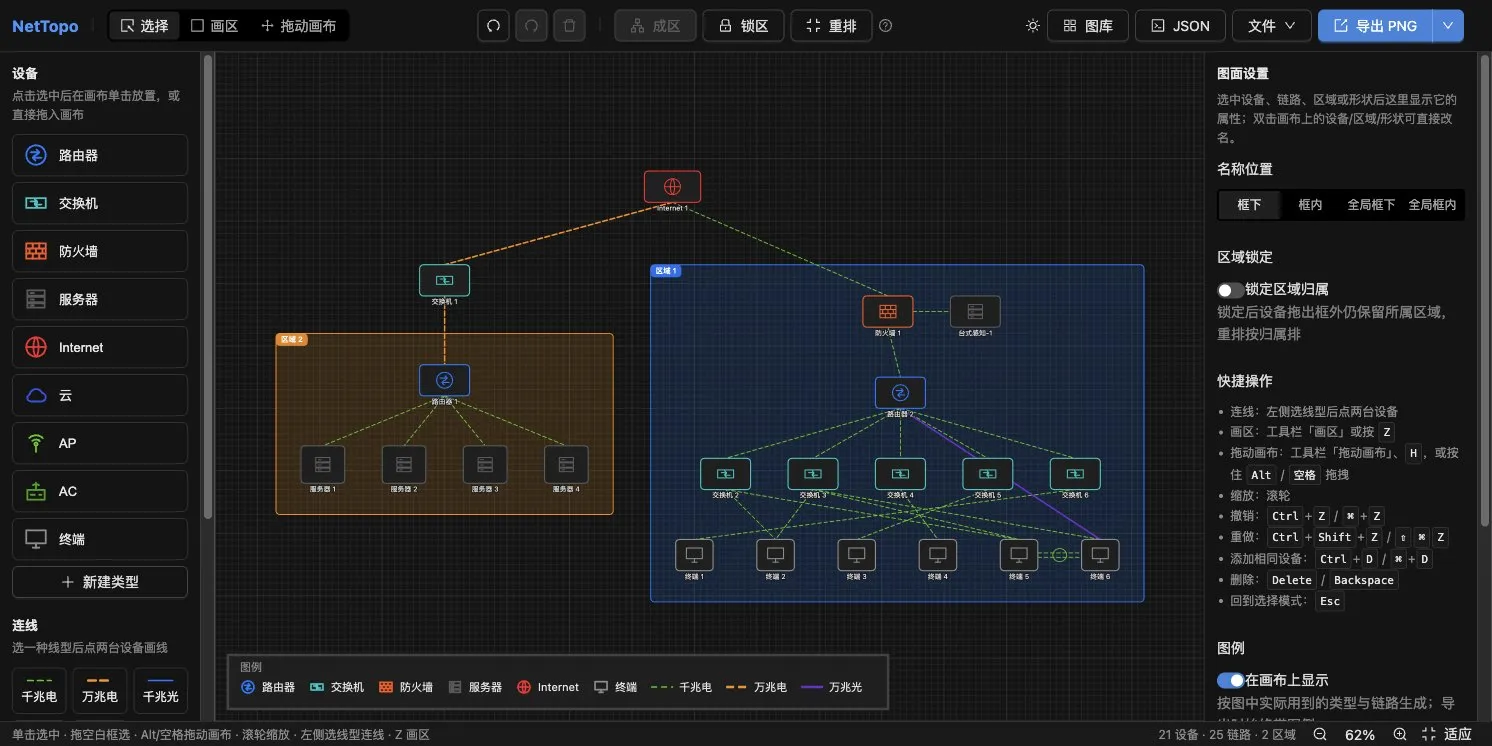The image size is (1492, 746).
Task: Click the 终端 6 node on canvas
Action: click(x=1100, y=555)
